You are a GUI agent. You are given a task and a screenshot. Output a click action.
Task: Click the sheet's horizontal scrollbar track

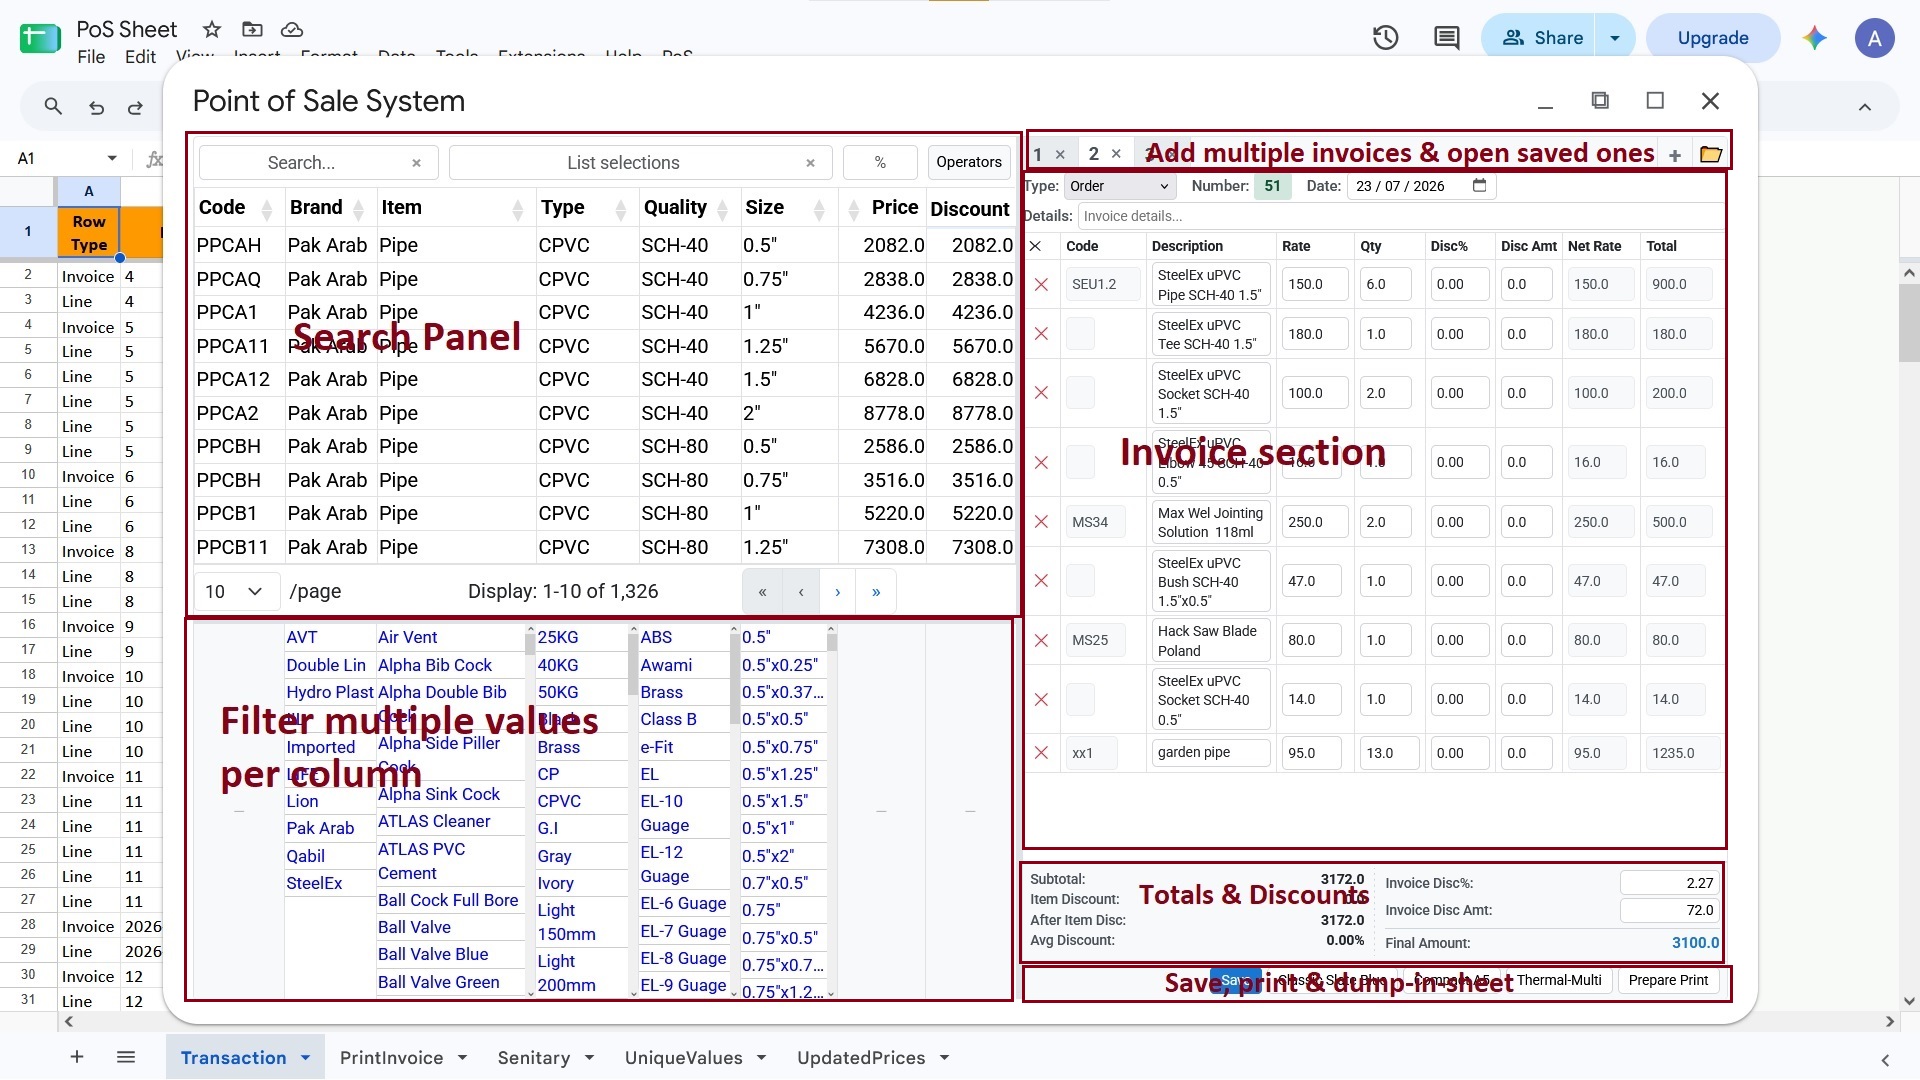[980, 1022]
